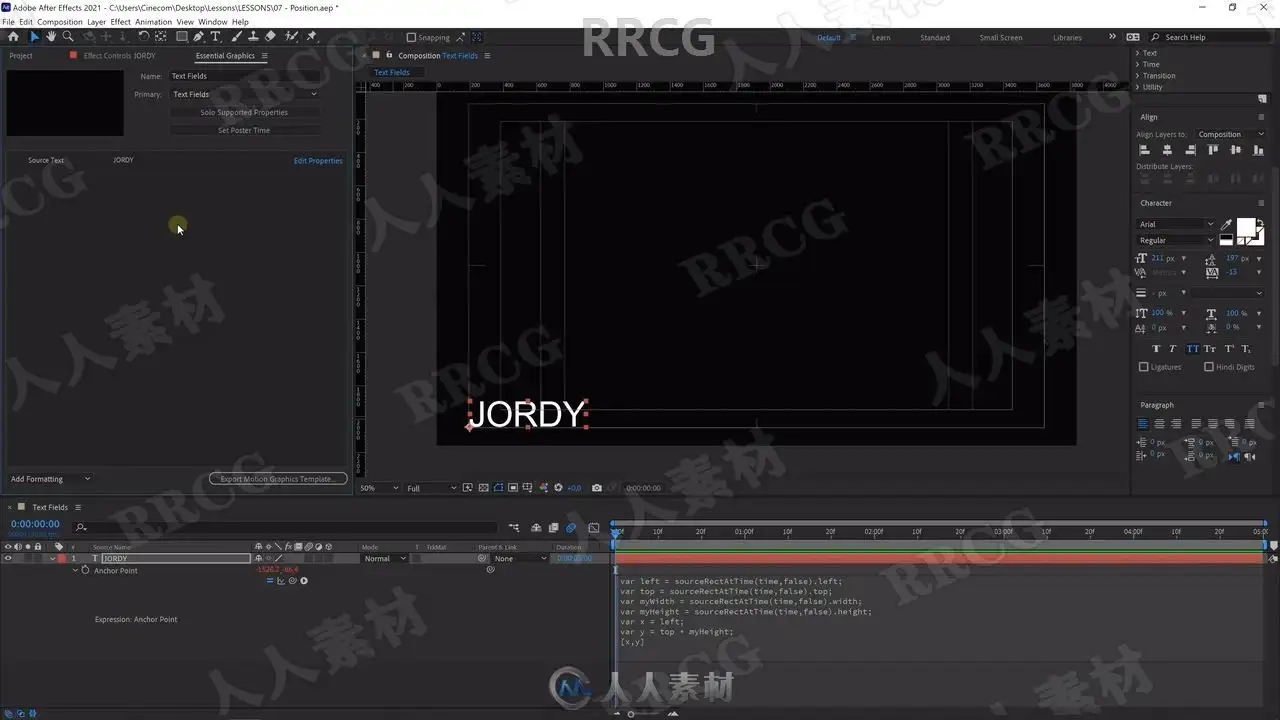Click the Selection arrow tool
This screenshot has height=720, width=1280.
[x=33, y=37]
